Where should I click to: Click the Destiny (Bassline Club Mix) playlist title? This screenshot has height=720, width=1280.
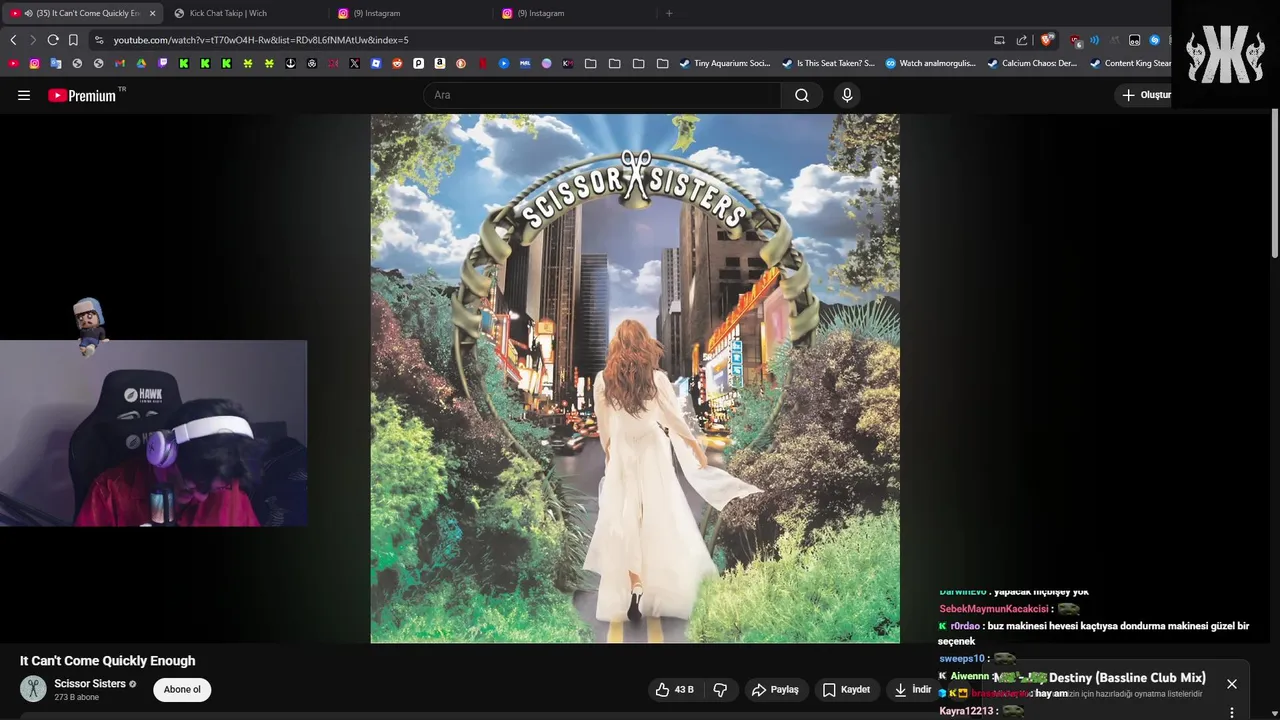point(1127,678)
